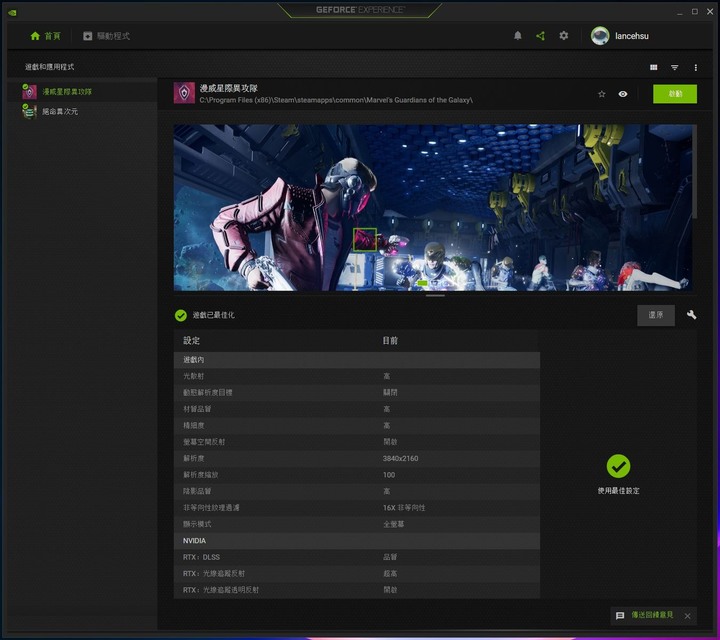Click the 100 resolution scale value
This screenshot has height=640, width=720.
[x=389, y=475]
